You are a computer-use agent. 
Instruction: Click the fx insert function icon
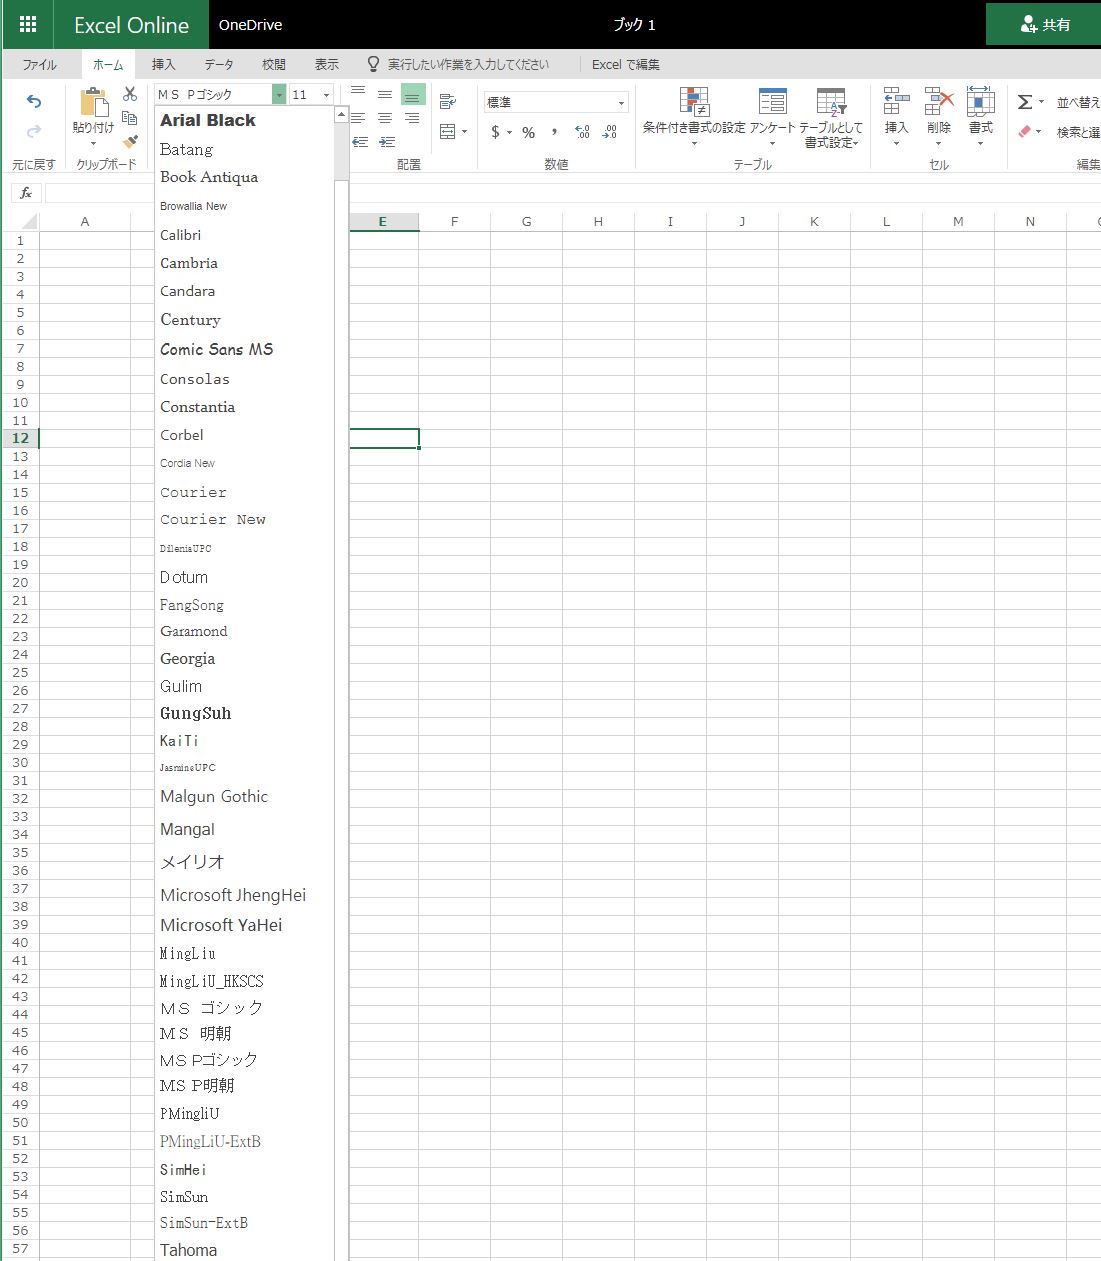pyautogui.click(x=26, y=193)
